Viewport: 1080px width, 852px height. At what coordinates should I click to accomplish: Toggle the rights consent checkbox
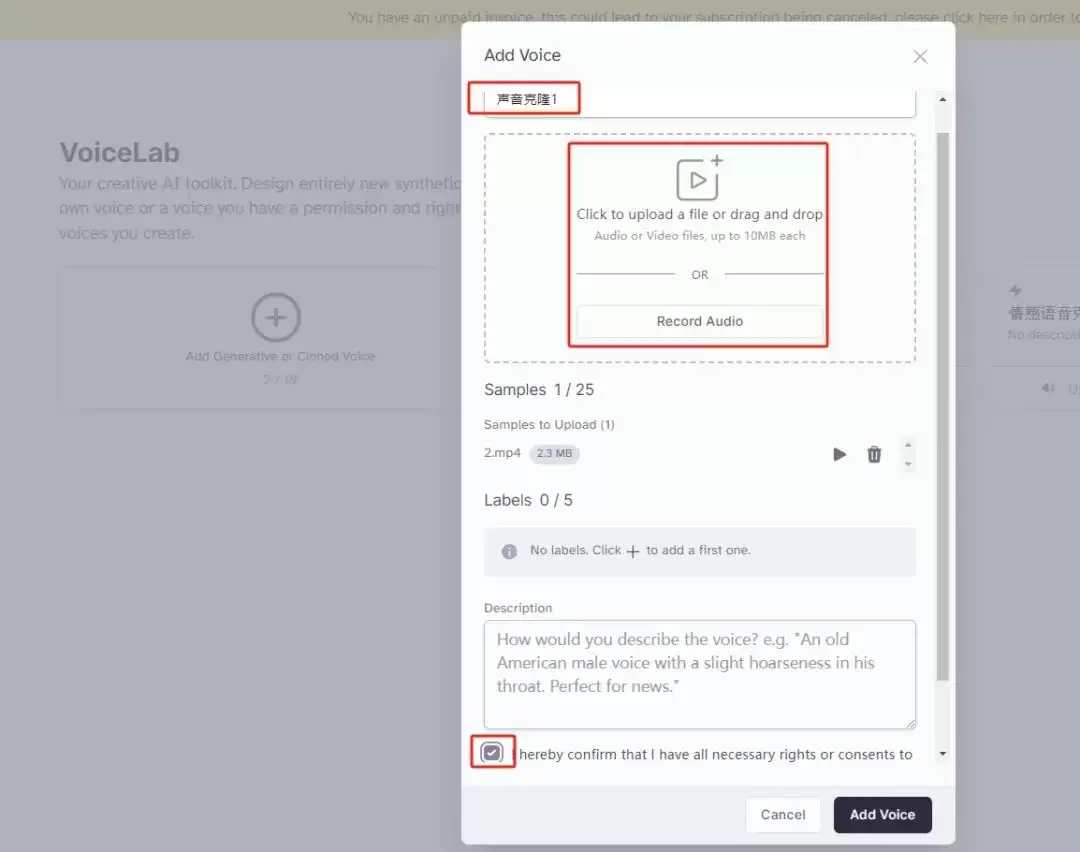492,752
